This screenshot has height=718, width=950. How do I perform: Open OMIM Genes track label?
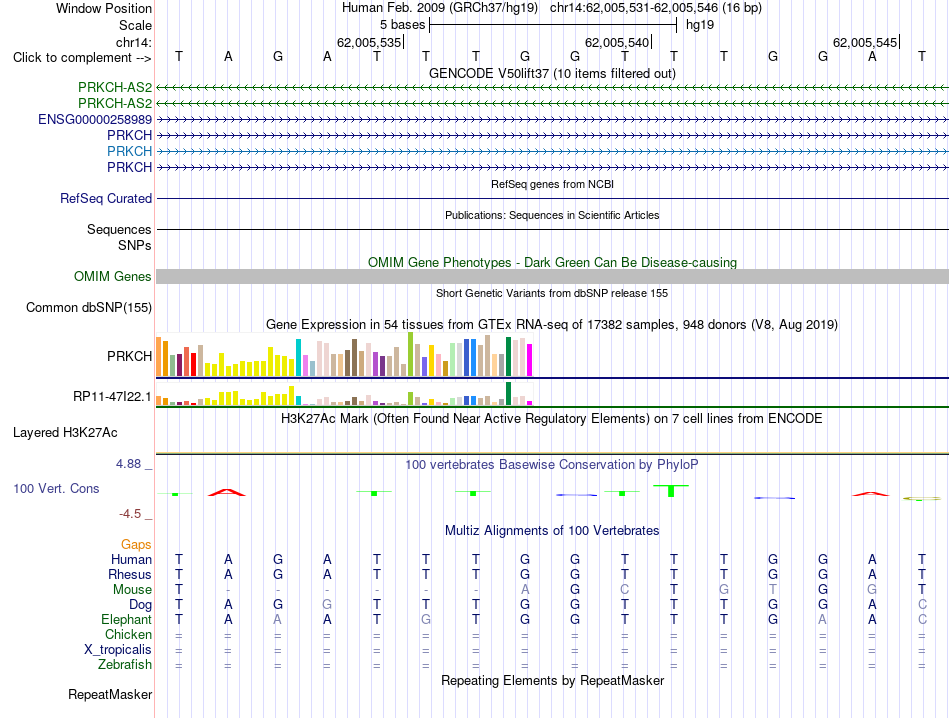113,276
